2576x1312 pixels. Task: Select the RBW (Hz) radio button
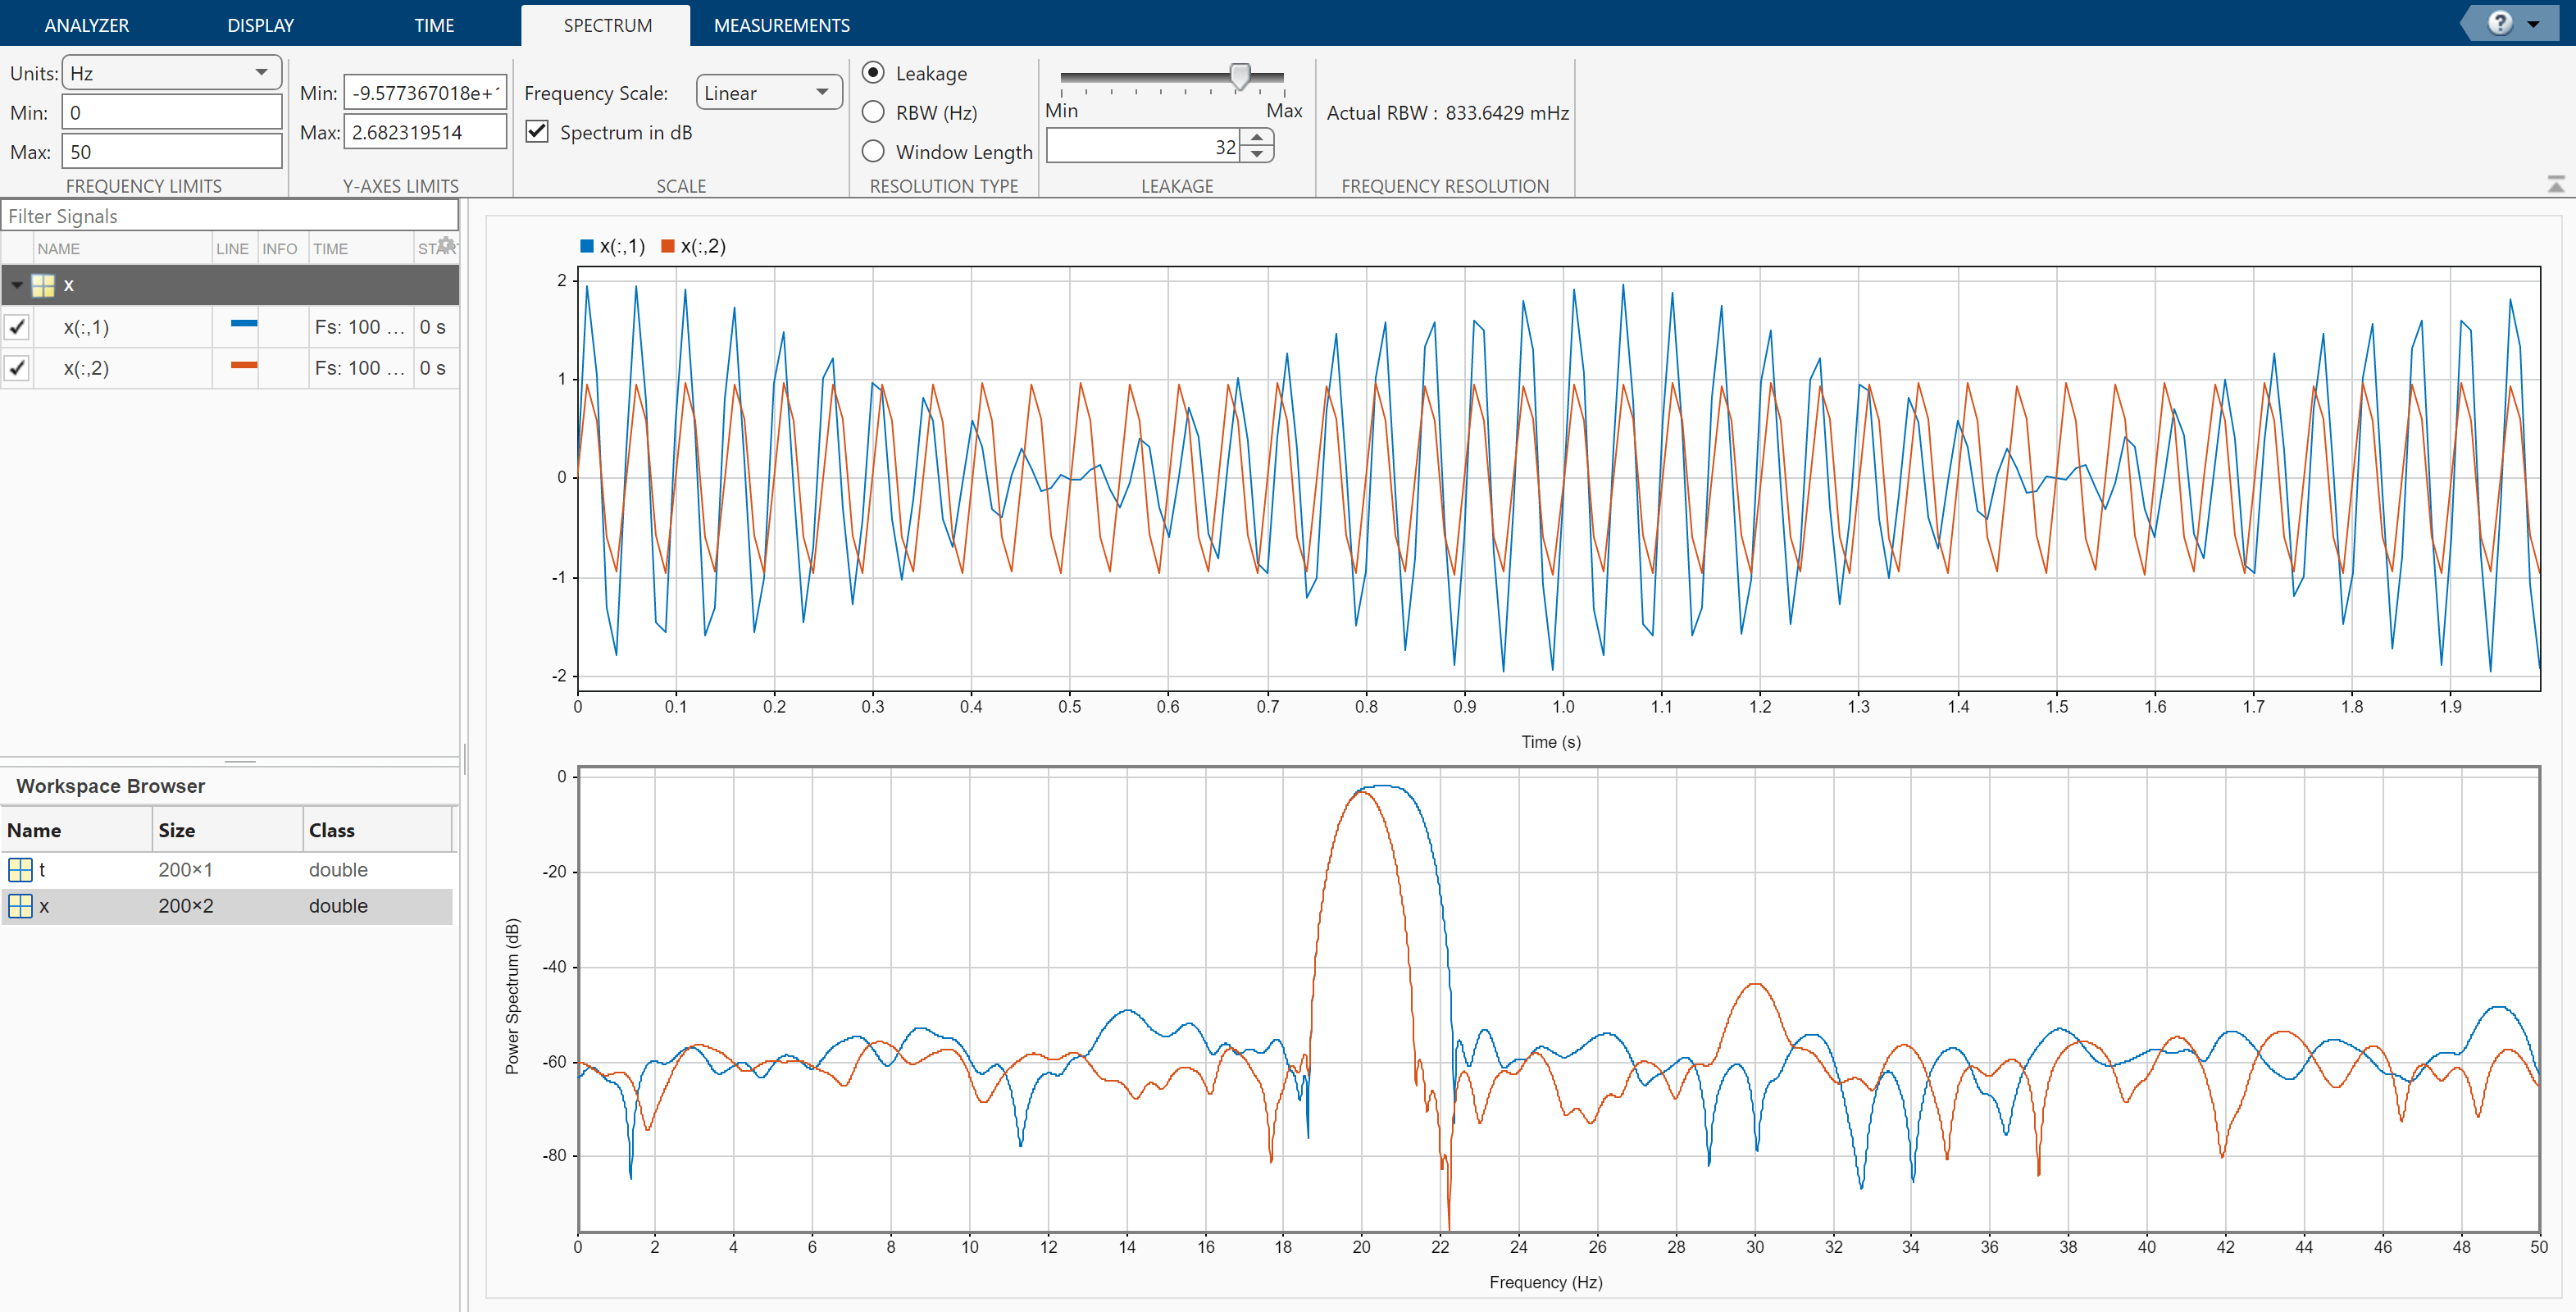pos(873,112)
